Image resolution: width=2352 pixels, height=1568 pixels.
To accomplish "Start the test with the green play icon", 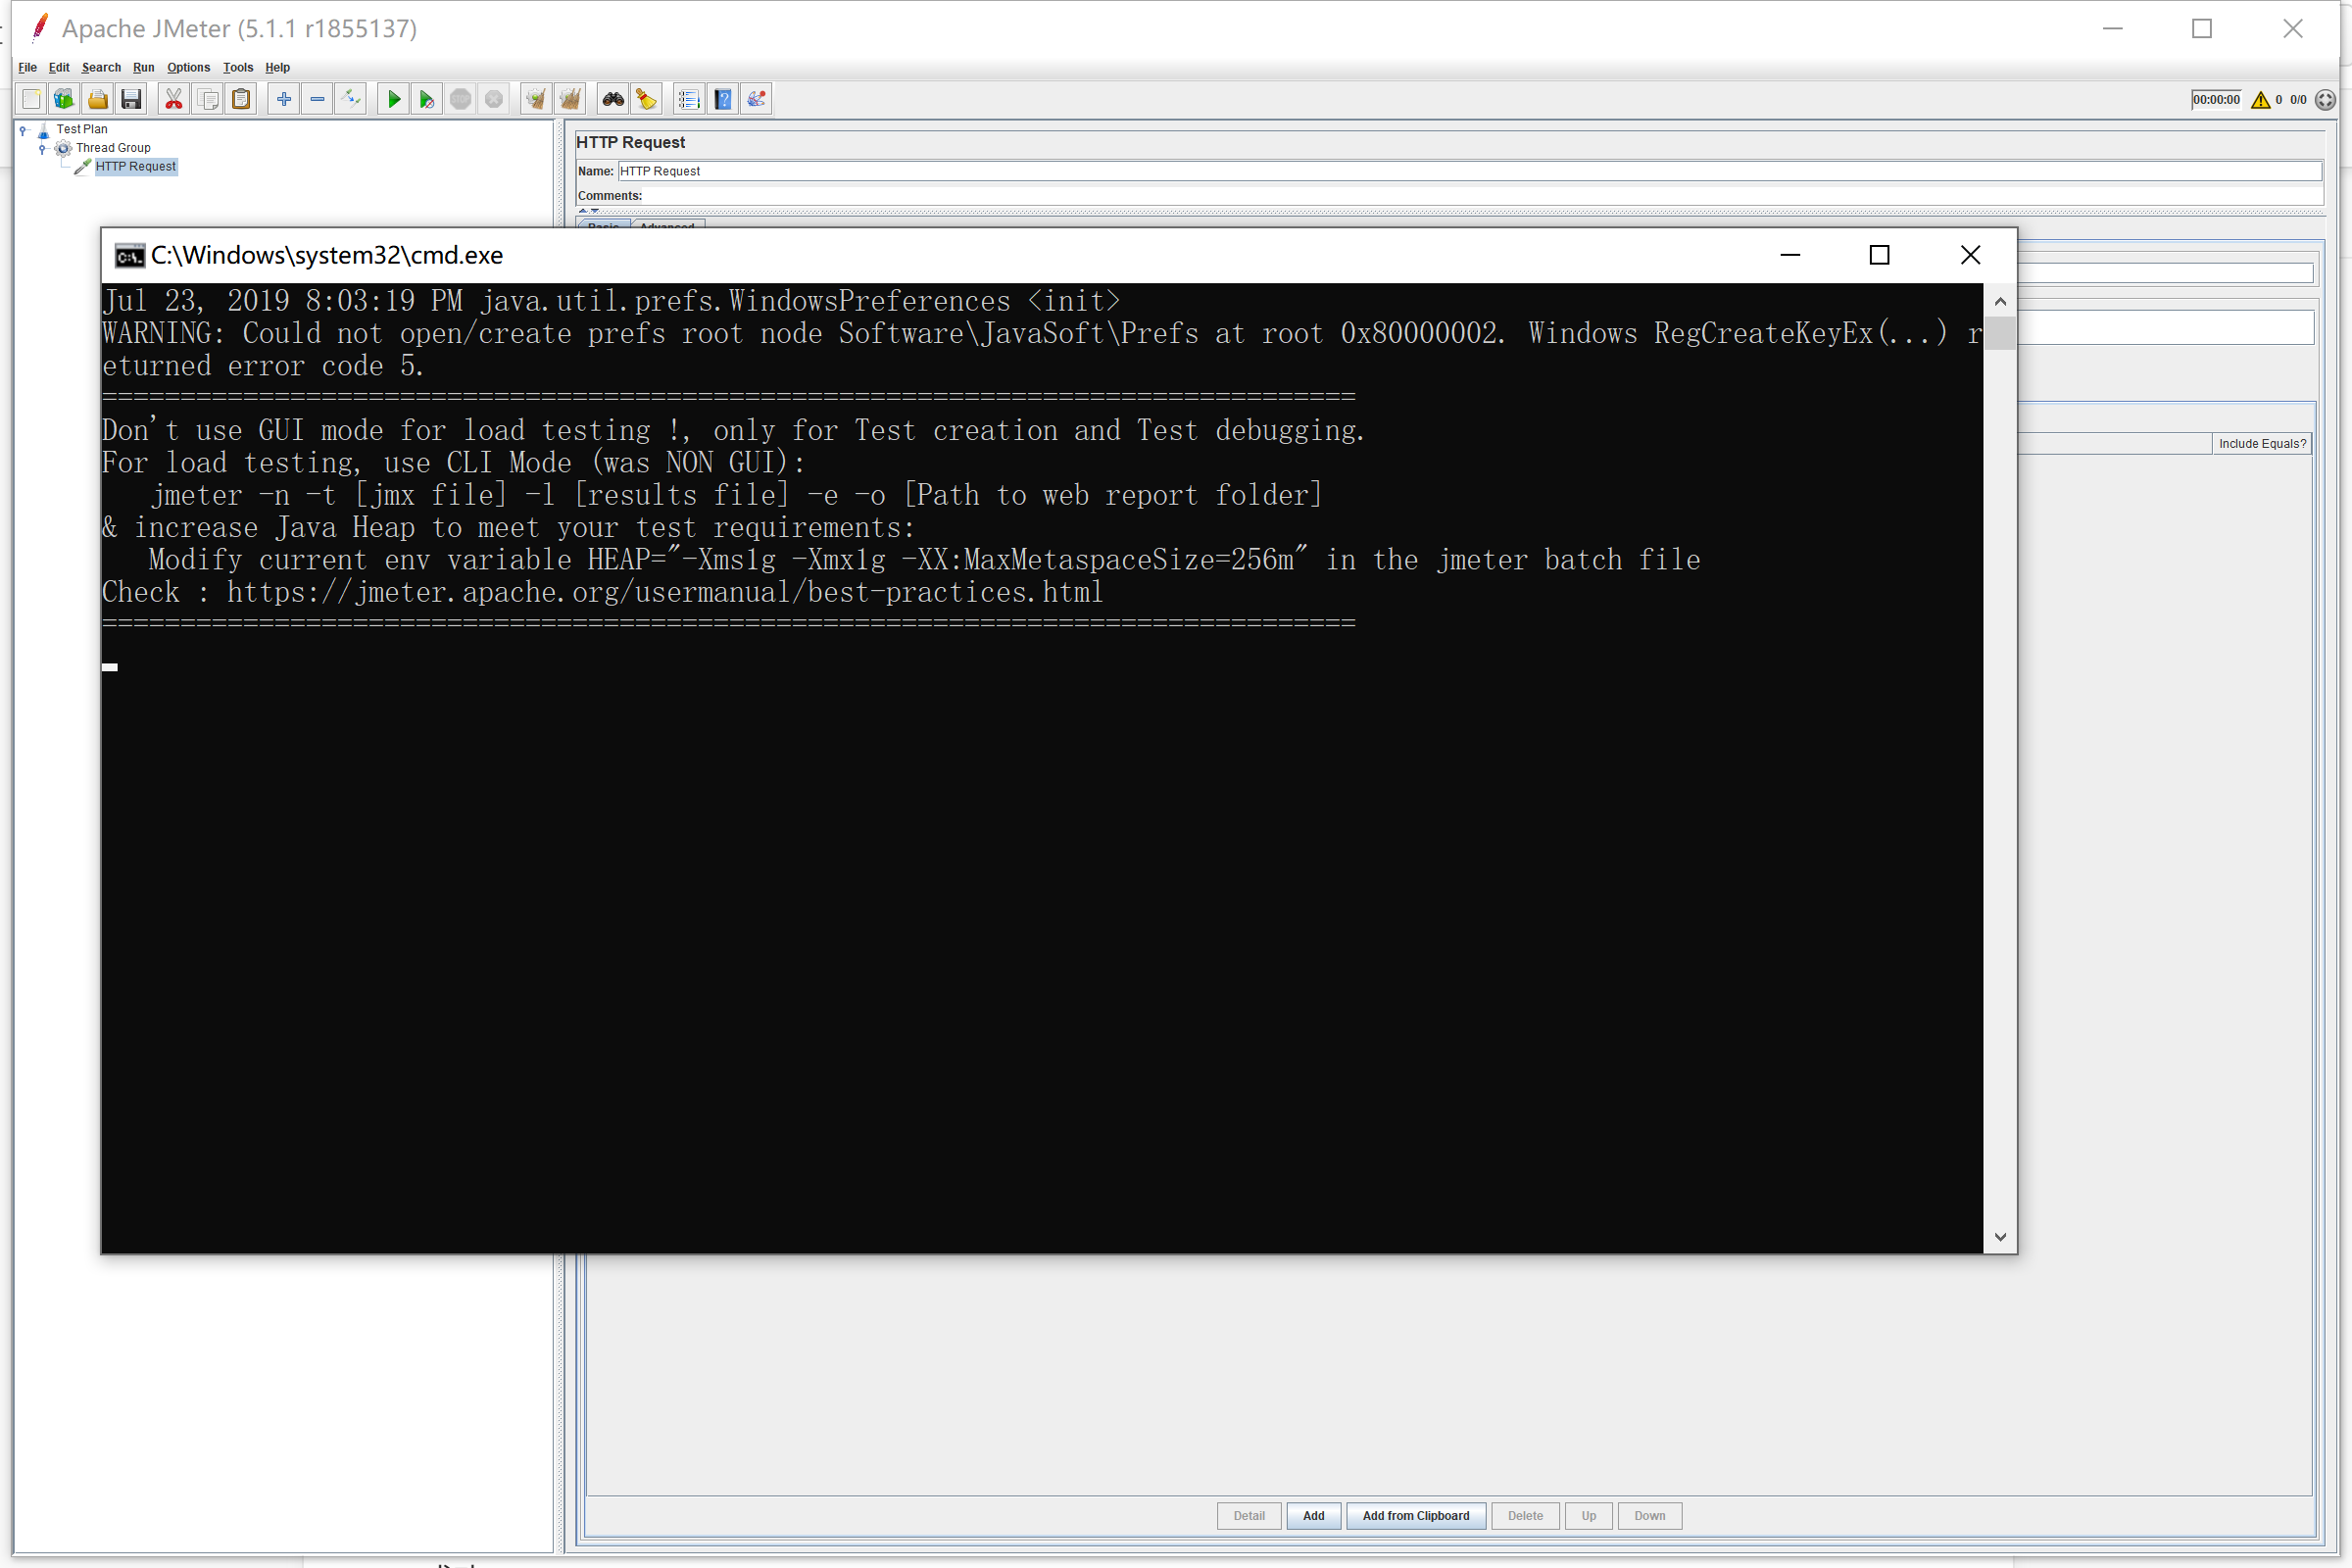I will pyautogui.click(x=394, y=99).
